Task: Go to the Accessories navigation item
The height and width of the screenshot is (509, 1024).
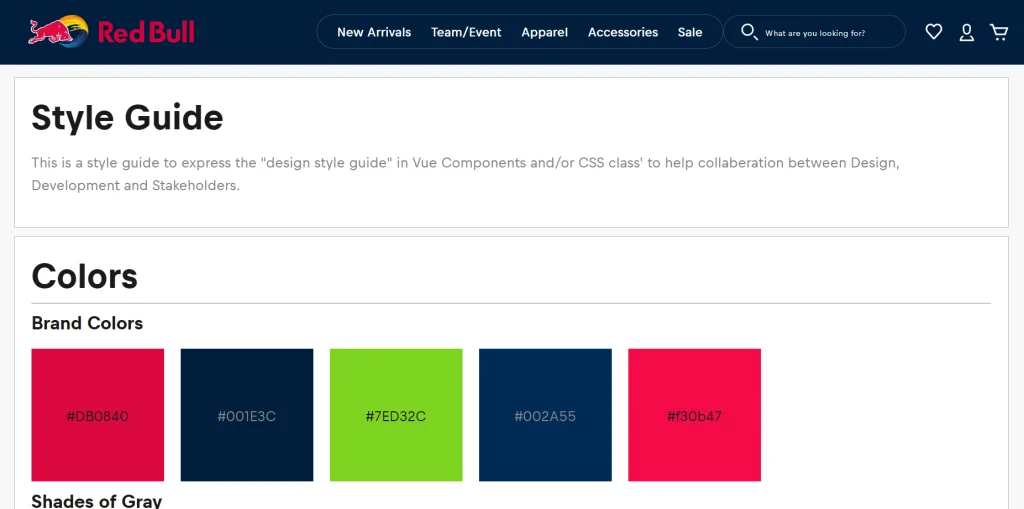Action: click(x=622, y=32)
